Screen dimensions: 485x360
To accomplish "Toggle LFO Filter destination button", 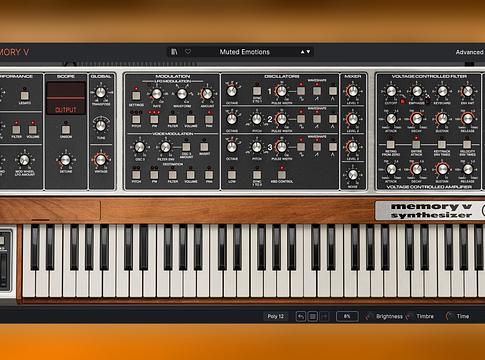I will [x=172, y=119].
